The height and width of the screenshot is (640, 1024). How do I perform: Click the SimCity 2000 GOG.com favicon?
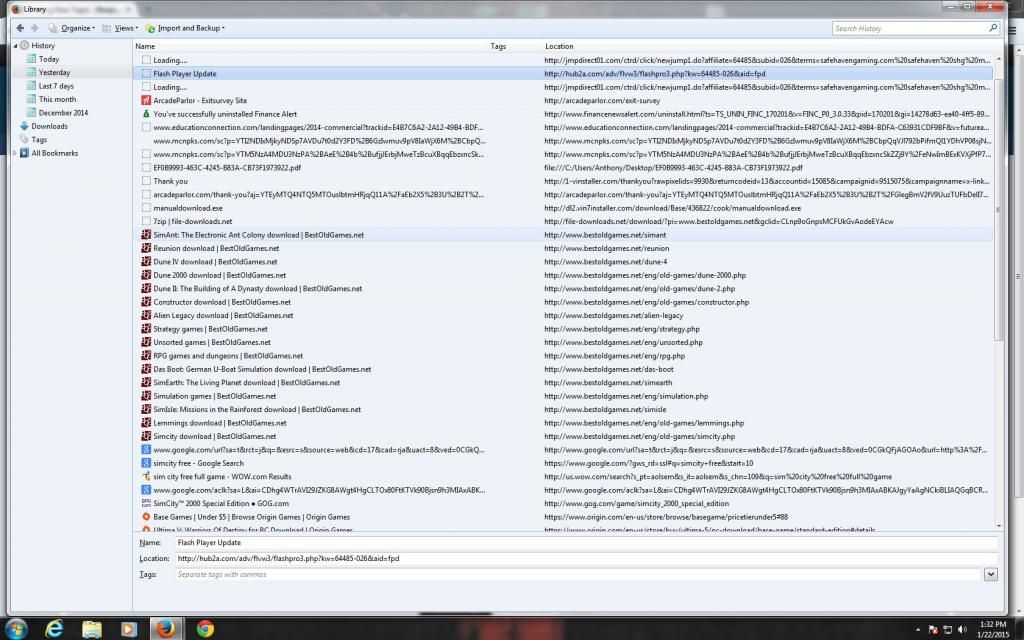[x=146, y=503]
